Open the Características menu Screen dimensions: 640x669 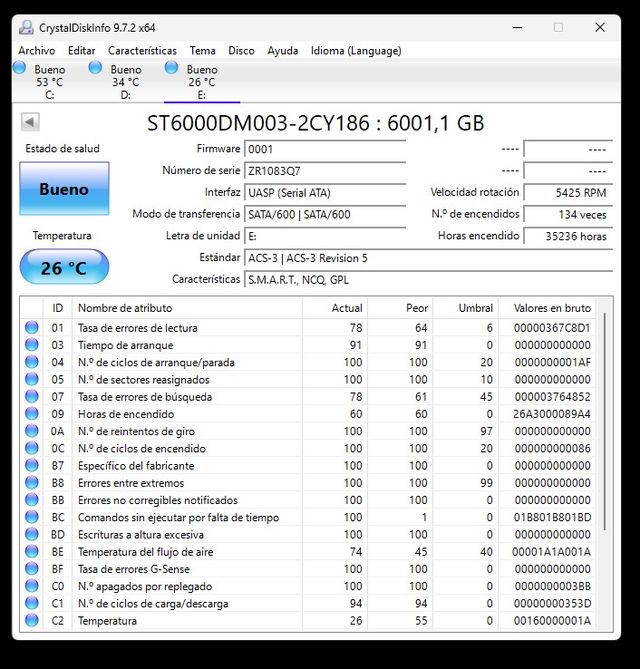142,51
